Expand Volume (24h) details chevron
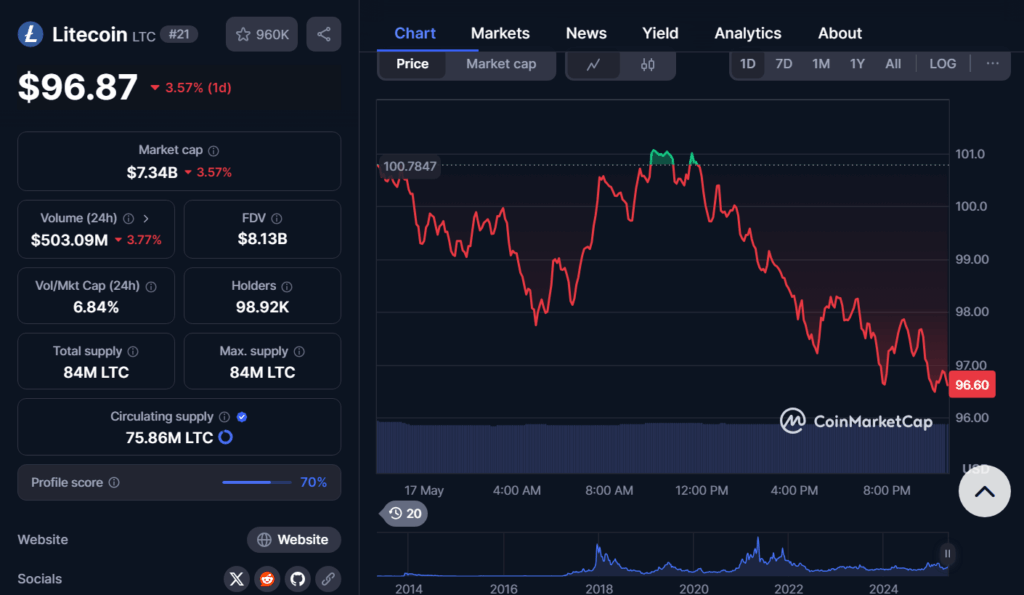 click(x=146, y=218)
